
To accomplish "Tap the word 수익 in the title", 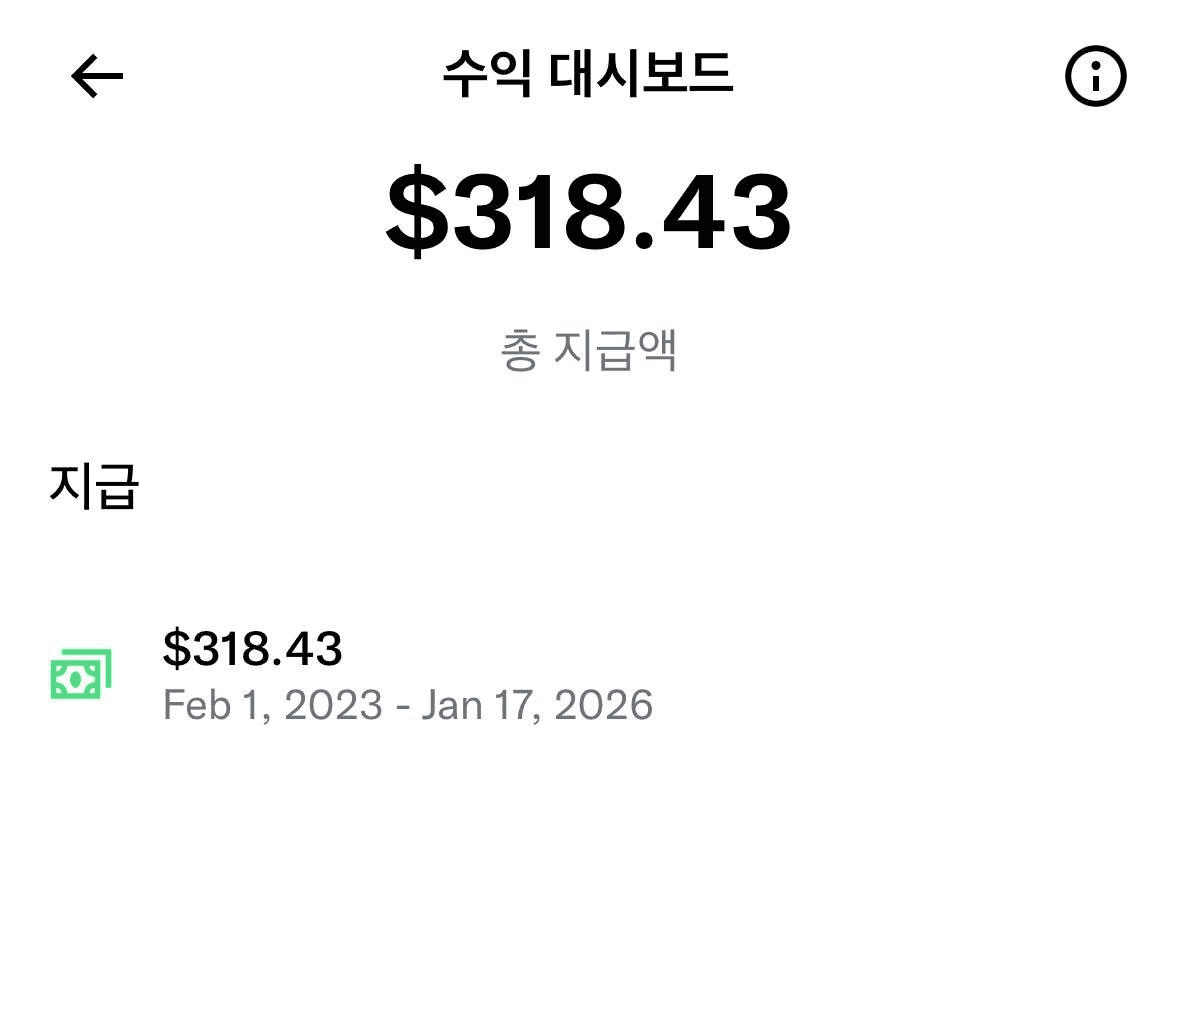I will click(487, 74).
